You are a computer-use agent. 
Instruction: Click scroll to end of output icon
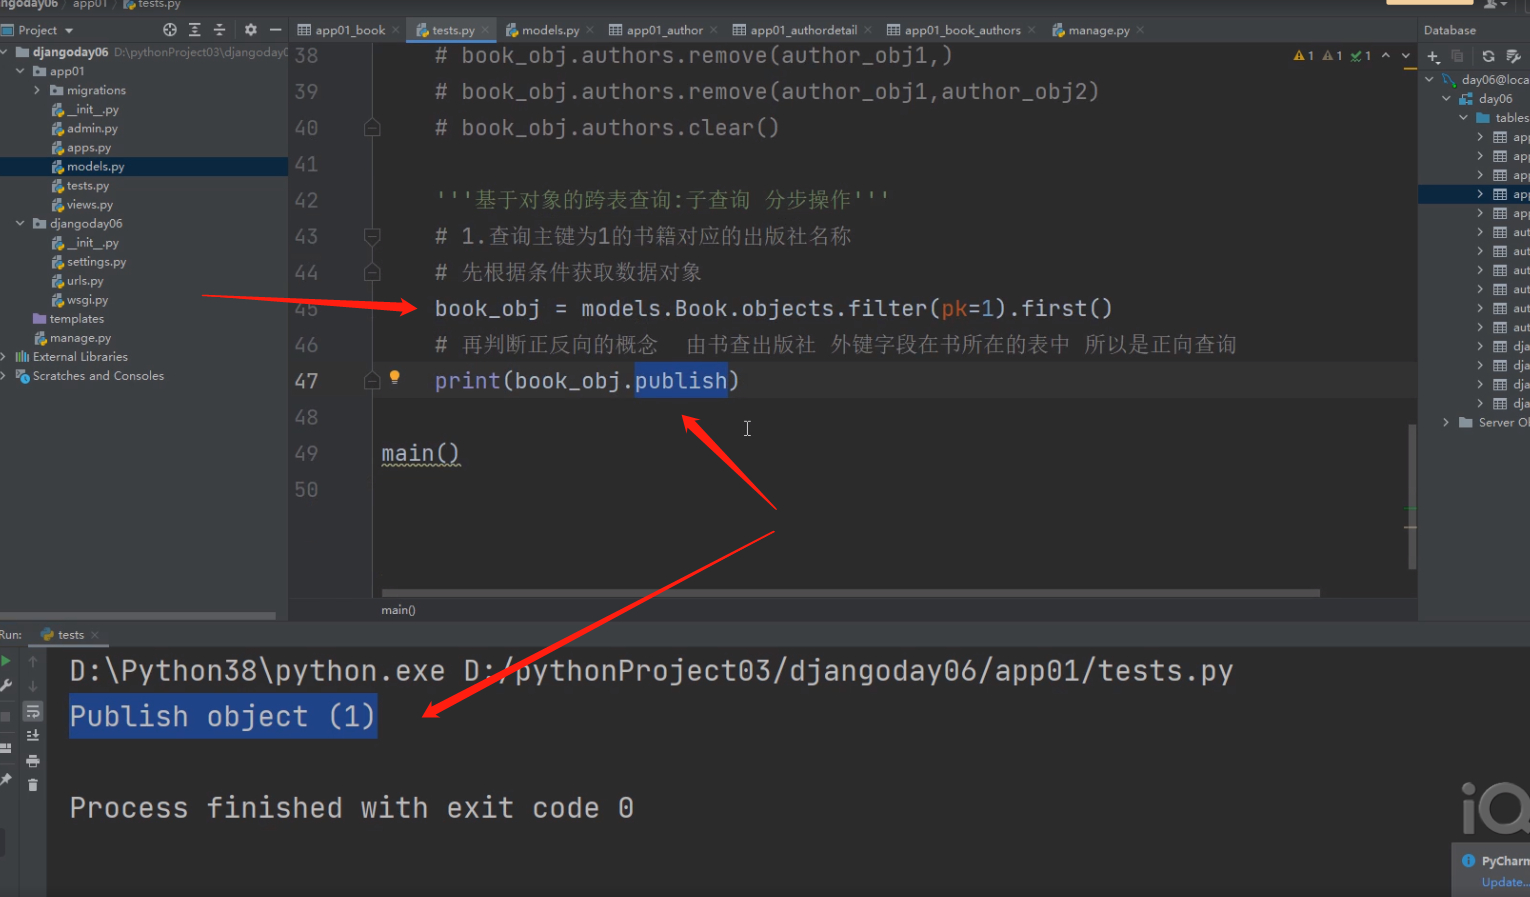[x=33, y=736]
